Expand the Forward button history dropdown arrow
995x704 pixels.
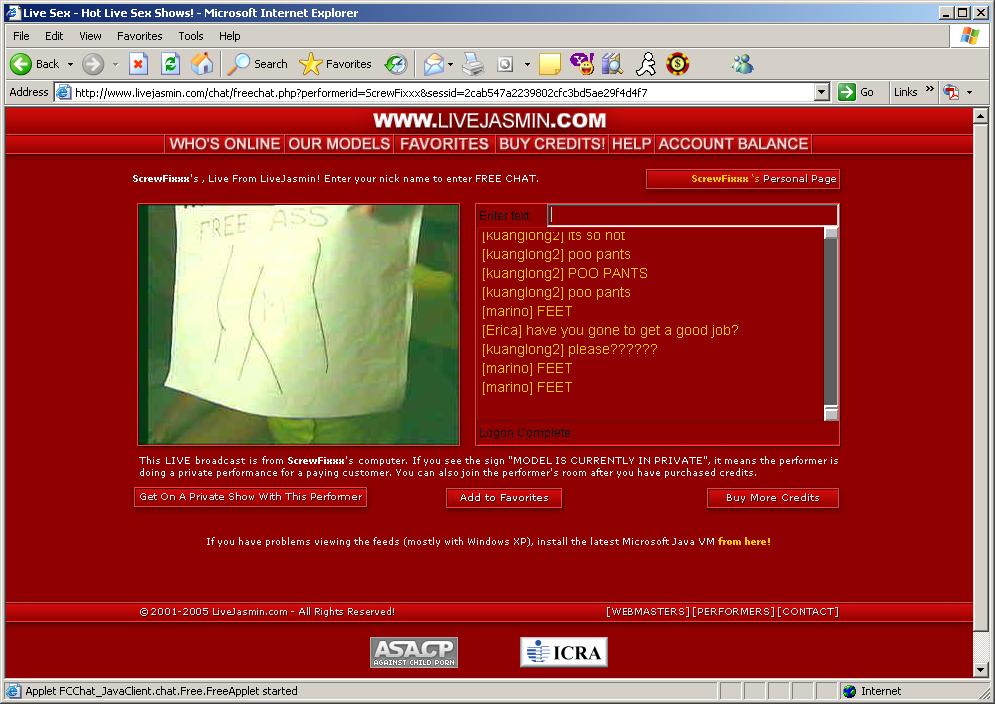coord(115,64)
